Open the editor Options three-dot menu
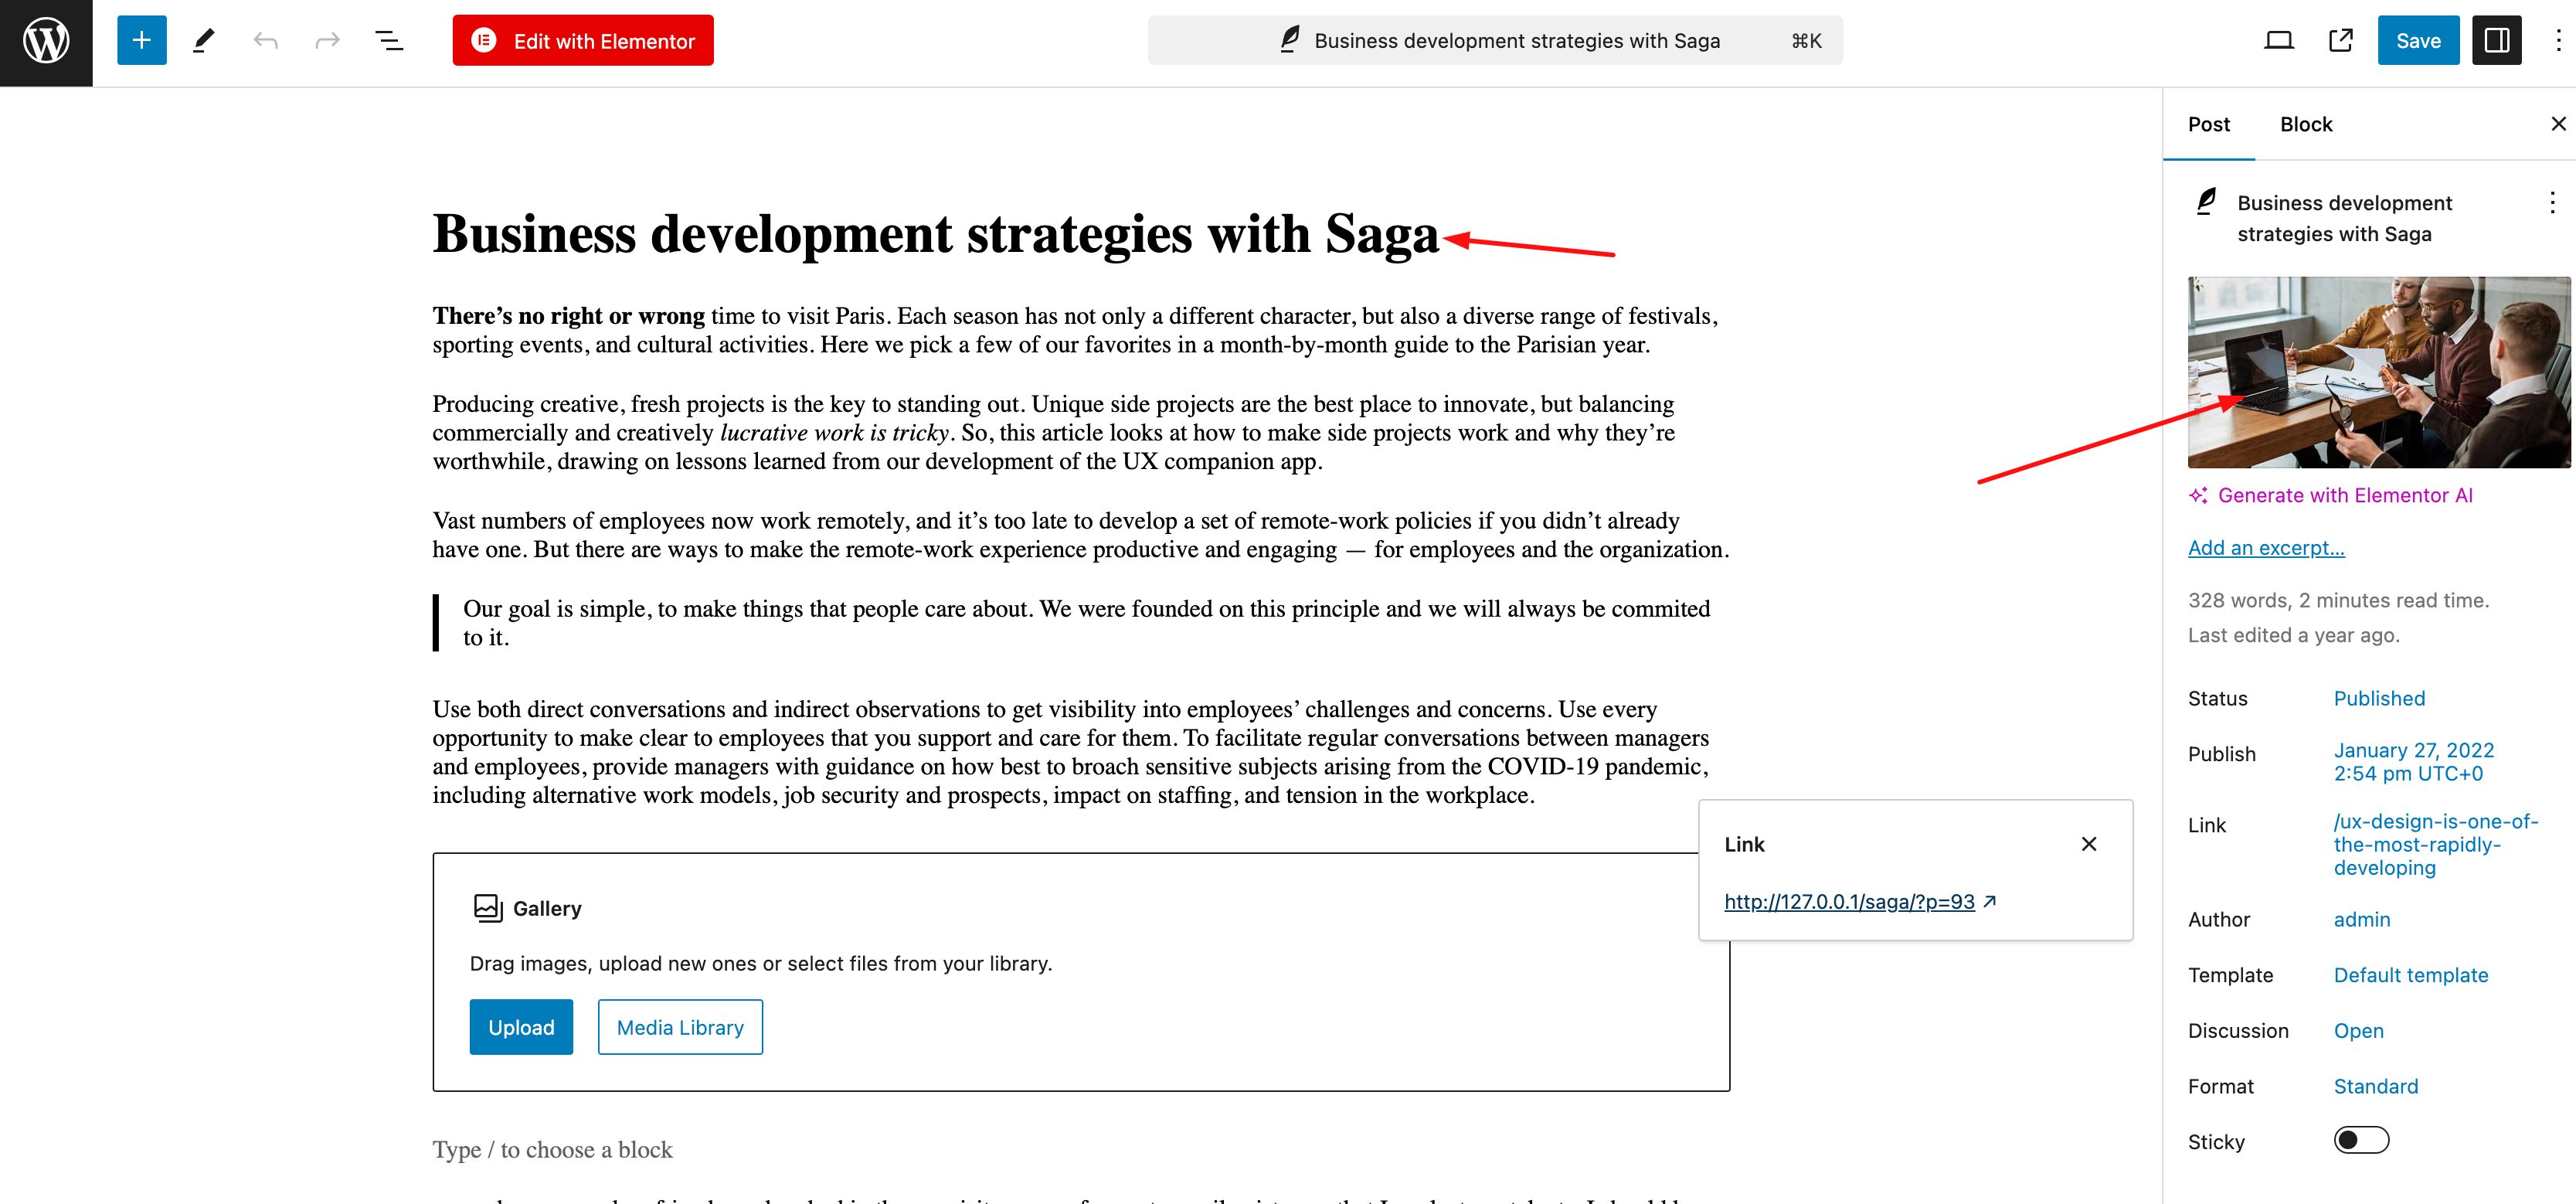The width and height of the screenshot is (2576, 1204). click(2557, 41)
